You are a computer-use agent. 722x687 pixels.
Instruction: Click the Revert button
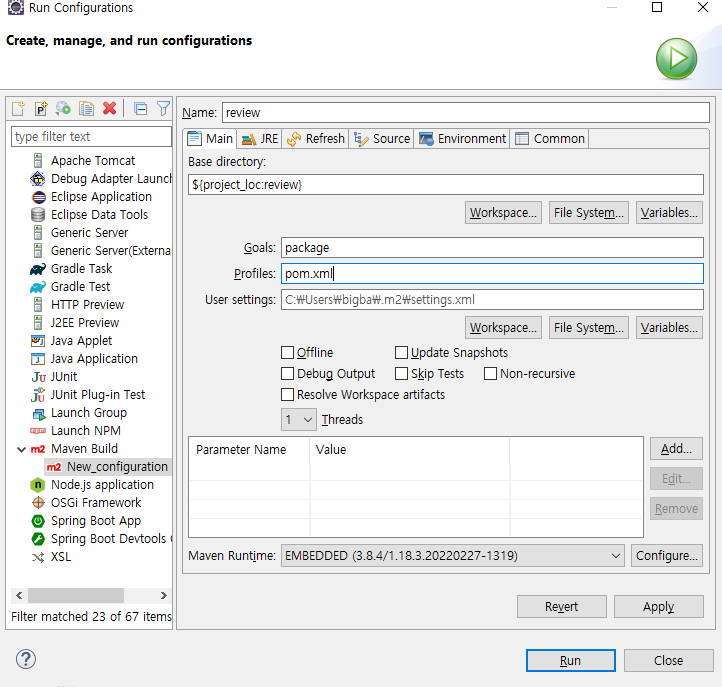561,606
